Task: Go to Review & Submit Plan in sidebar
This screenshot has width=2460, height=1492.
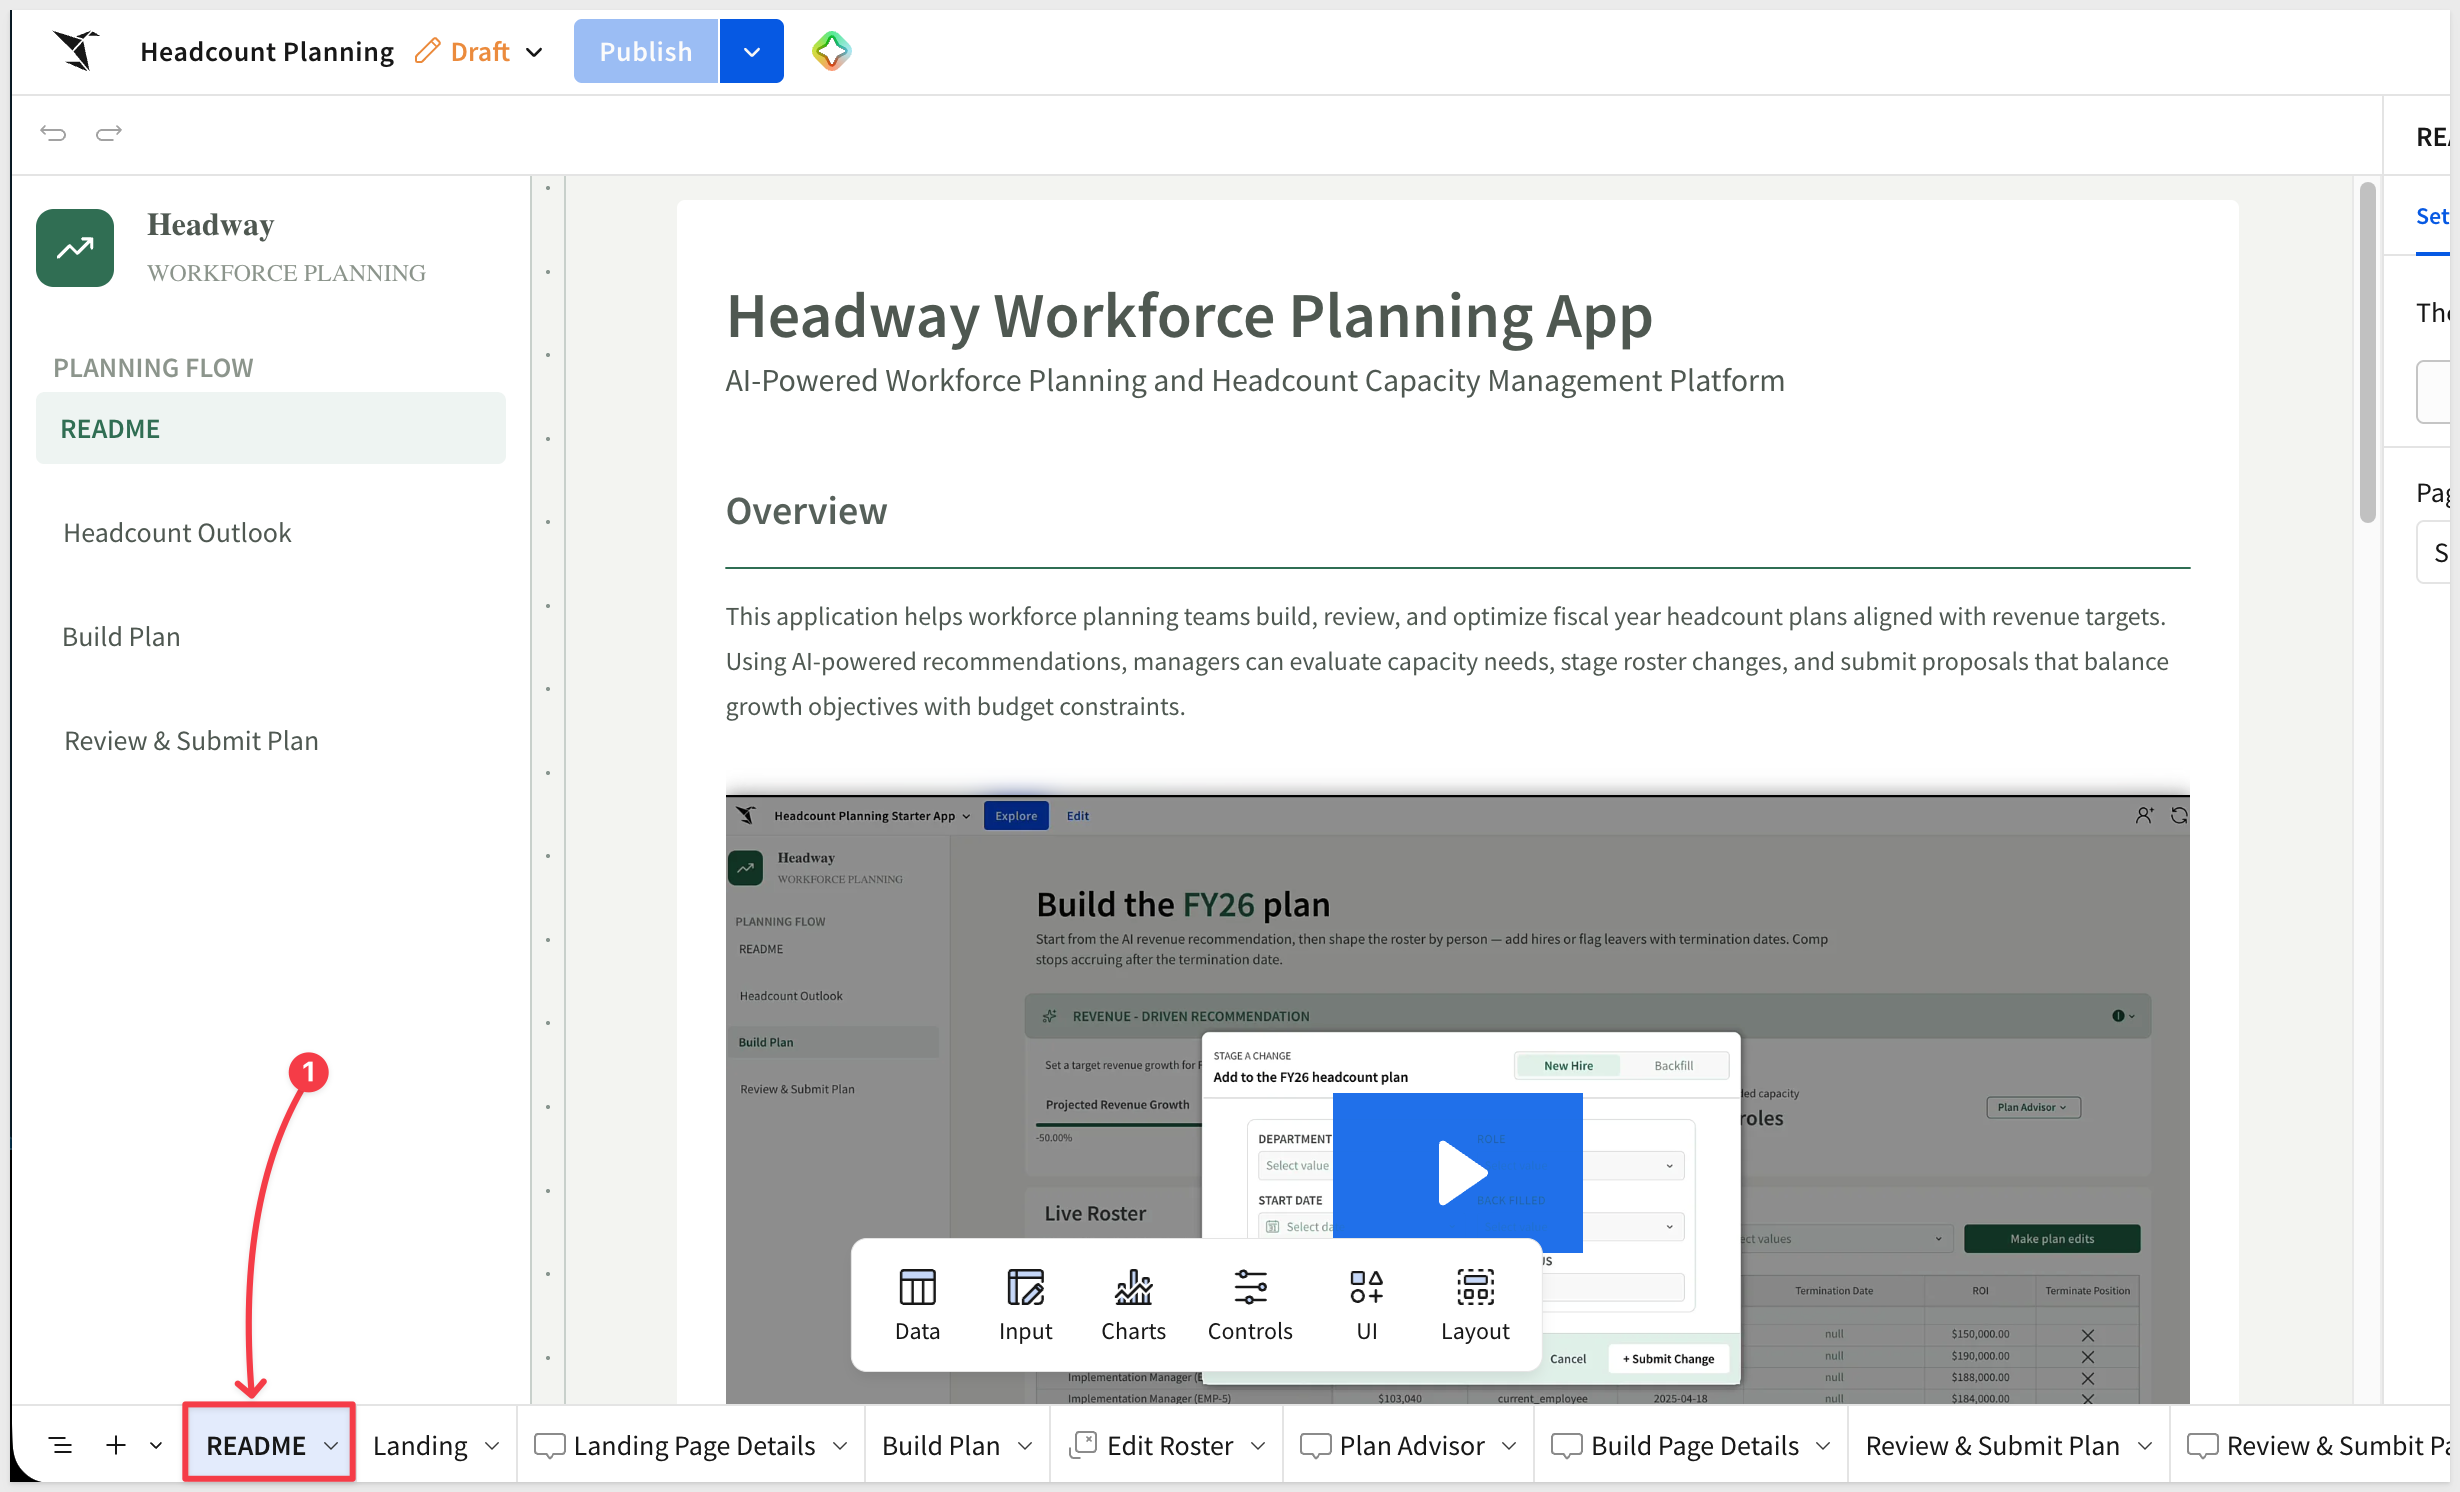Action: point(191,740)
